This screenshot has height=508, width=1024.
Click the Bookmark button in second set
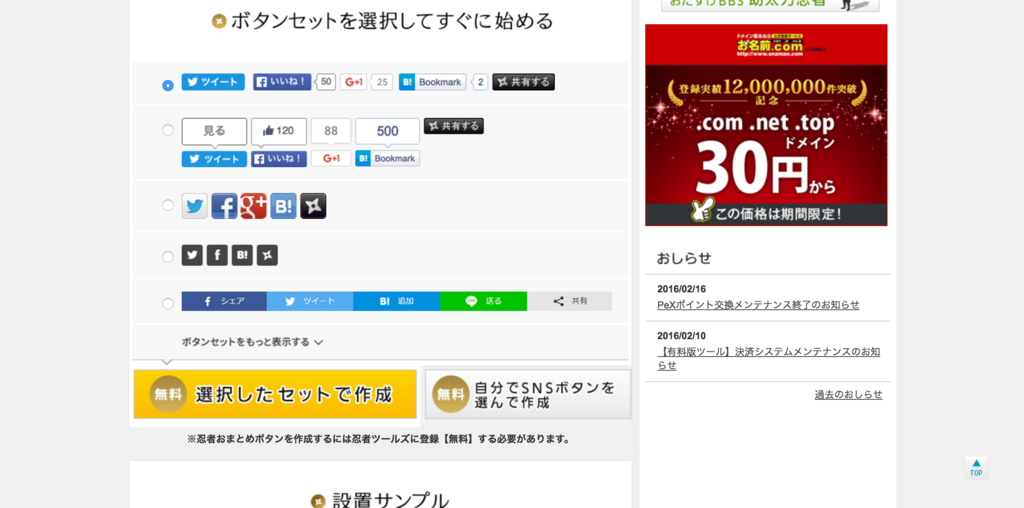pos(387,159)
